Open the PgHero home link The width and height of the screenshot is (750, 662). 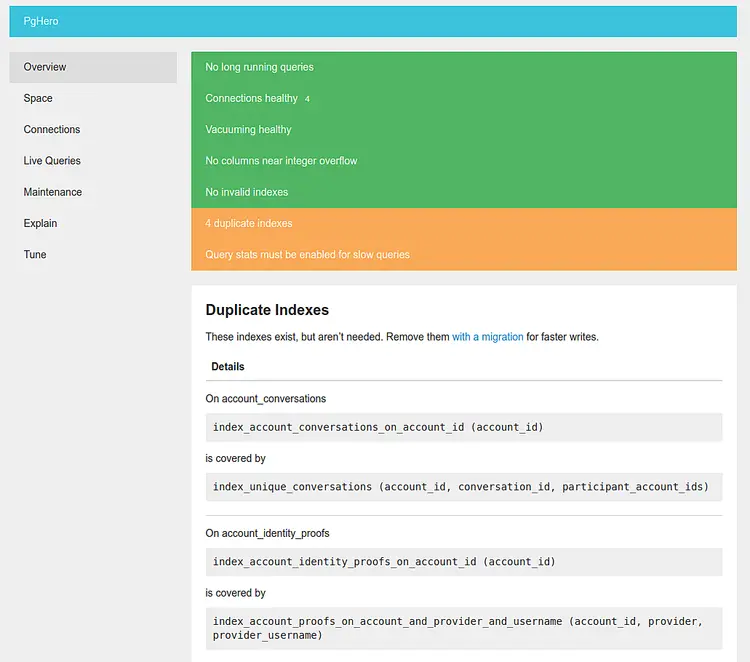pos(41,21)
